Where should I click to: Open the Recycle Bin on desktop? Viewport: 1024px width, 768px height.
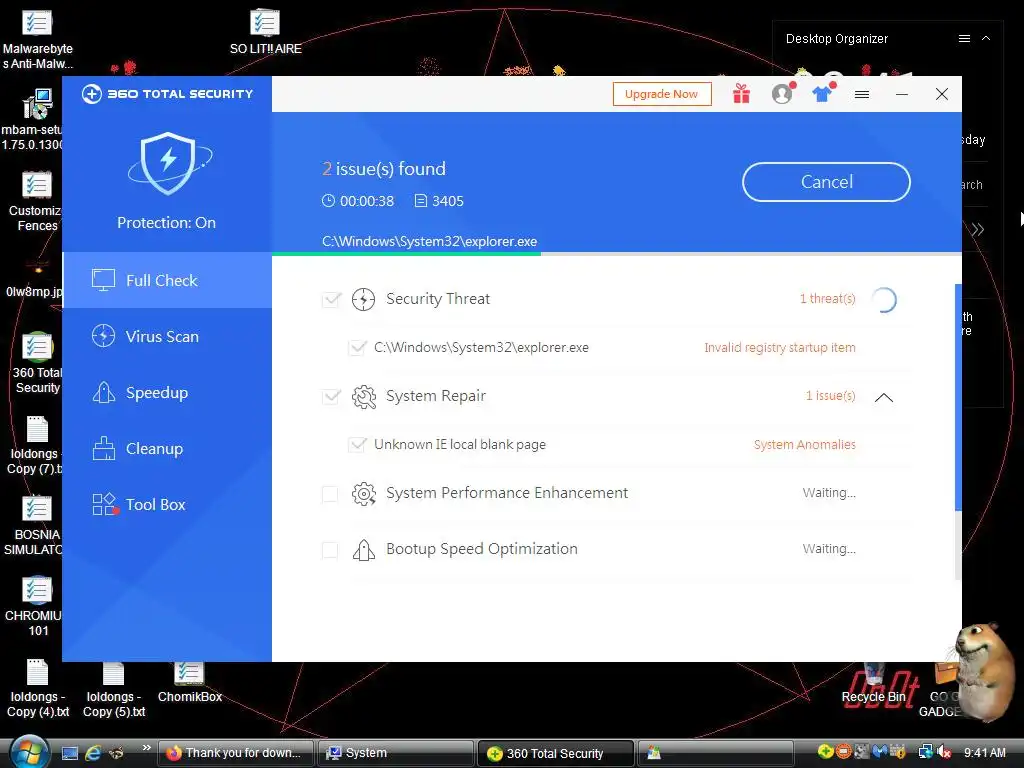(874, 686)
